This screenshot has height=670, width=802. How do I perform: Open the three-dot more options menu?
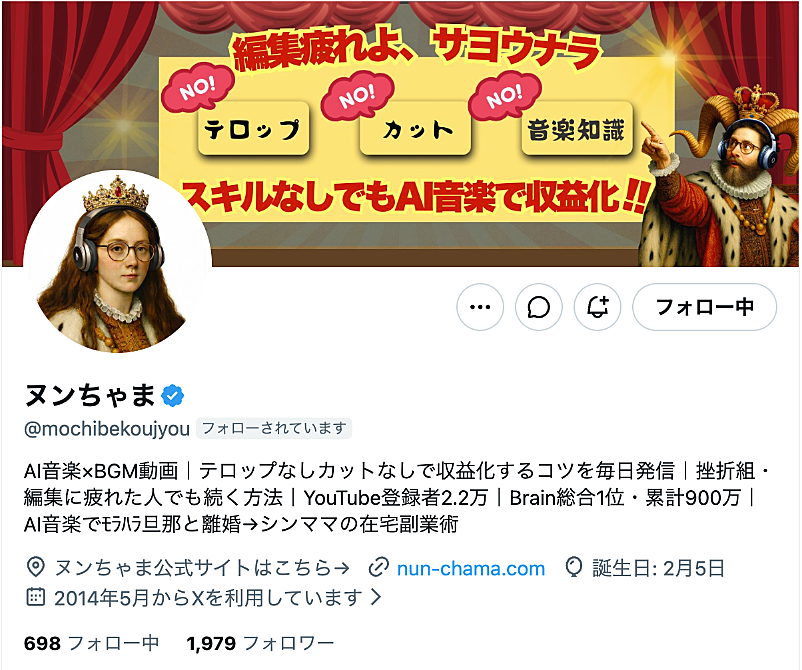pos(480,307)
